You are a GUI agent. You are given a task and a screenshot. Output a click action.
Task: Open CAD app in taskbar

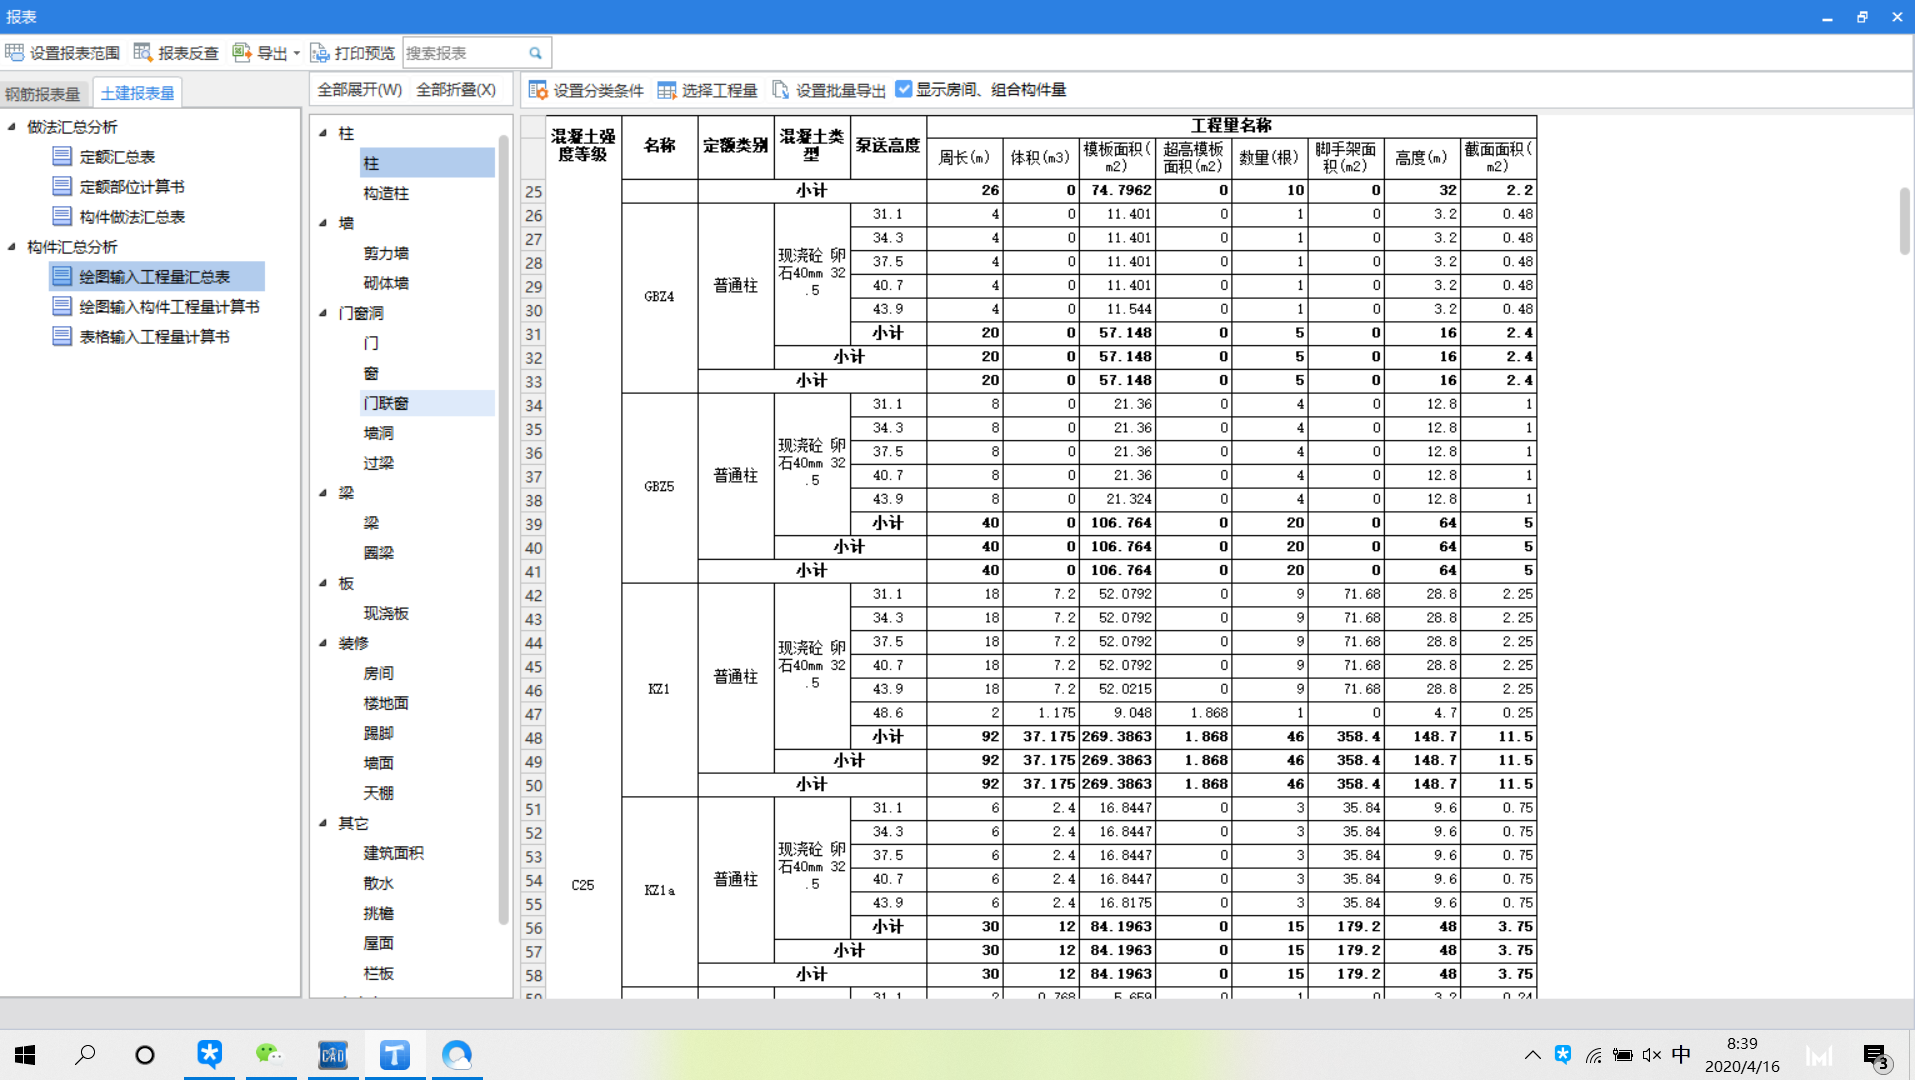pos(332,1055)
